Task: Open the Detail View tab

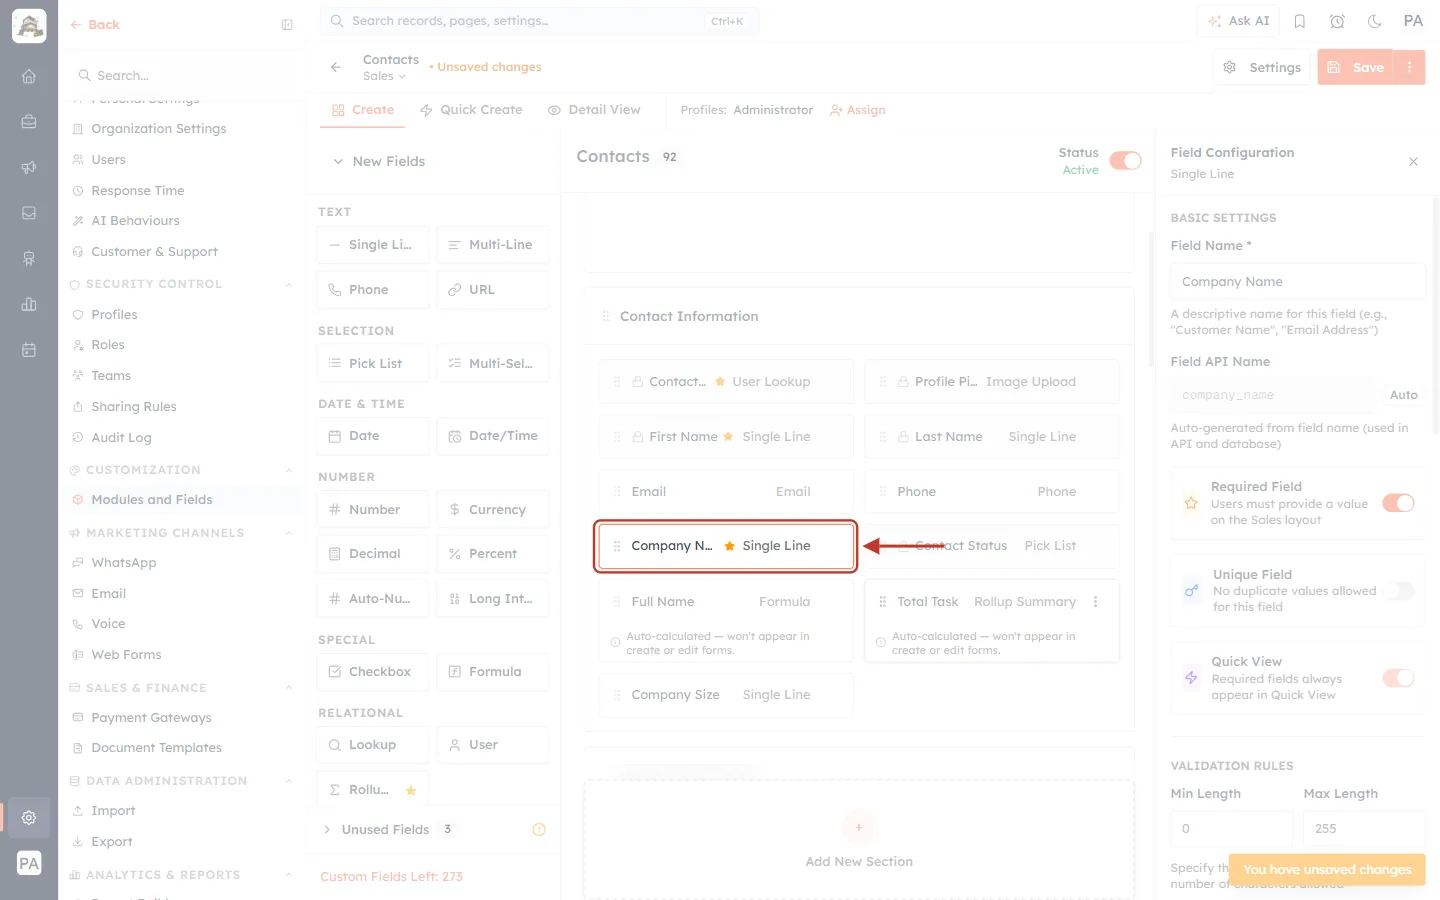Action: [594, 110]
